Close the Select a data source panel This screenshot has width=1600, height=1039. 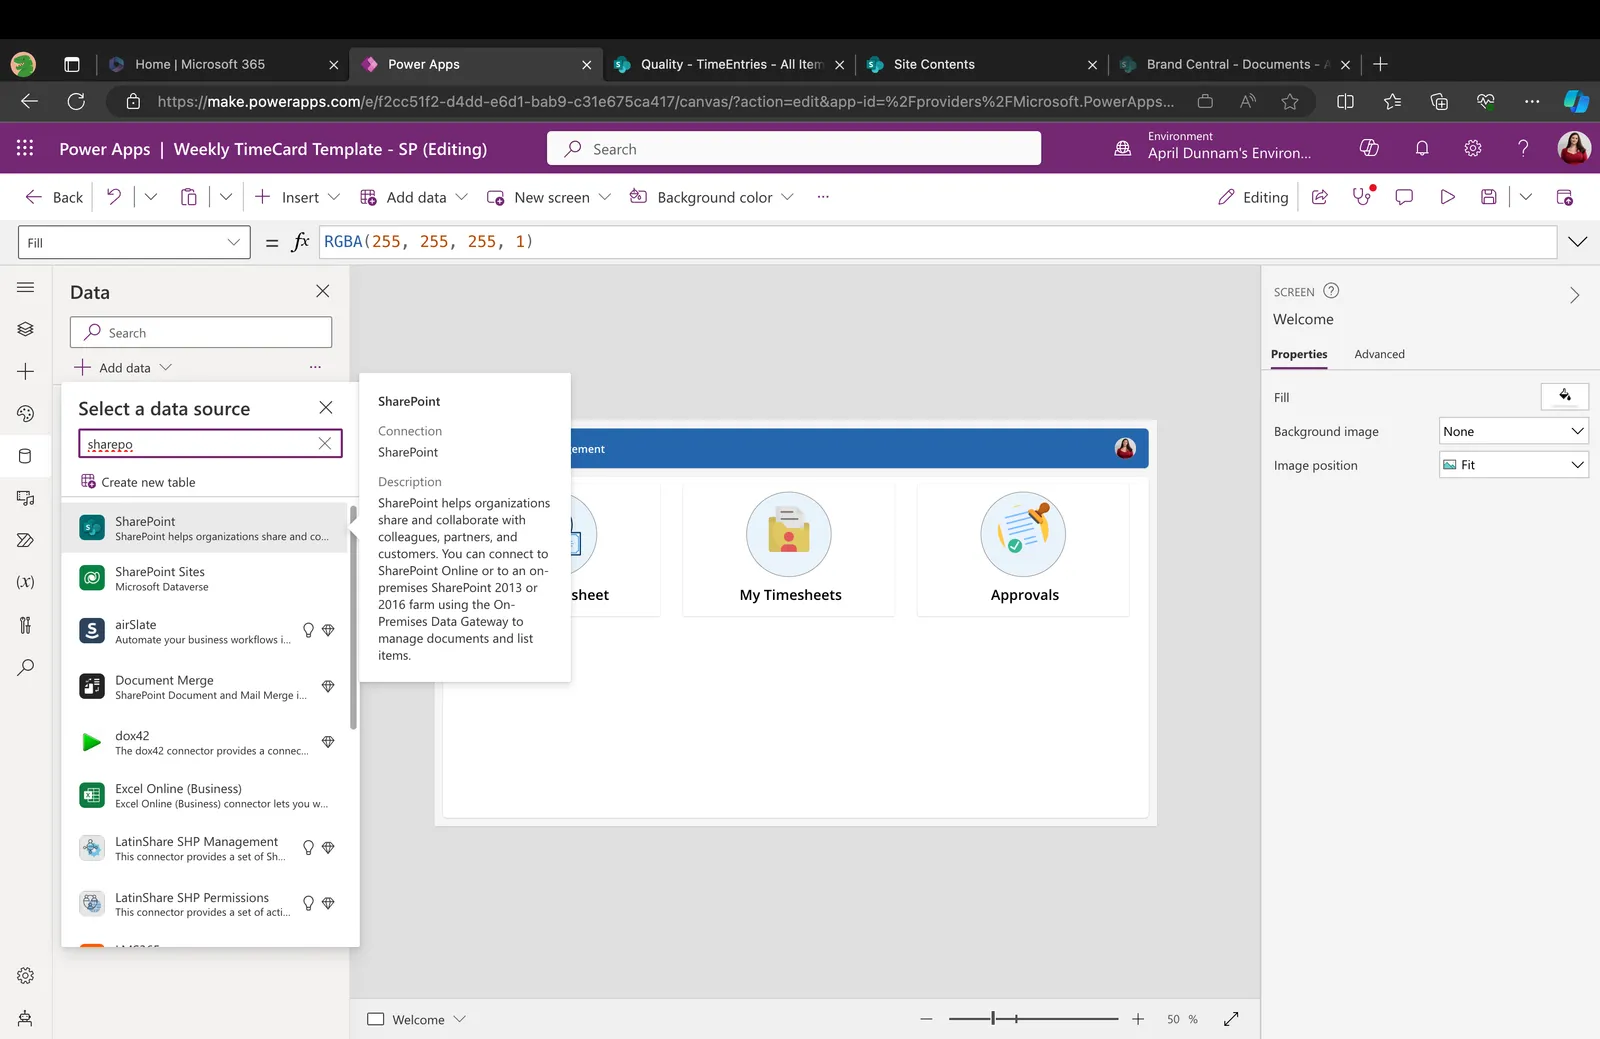[x=326, y=407]
